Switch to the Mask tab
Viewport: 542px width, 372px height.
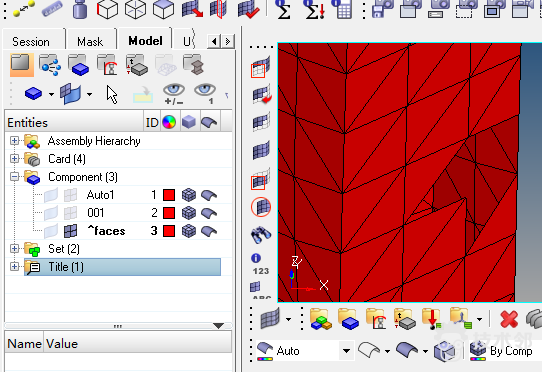[90, 41]
